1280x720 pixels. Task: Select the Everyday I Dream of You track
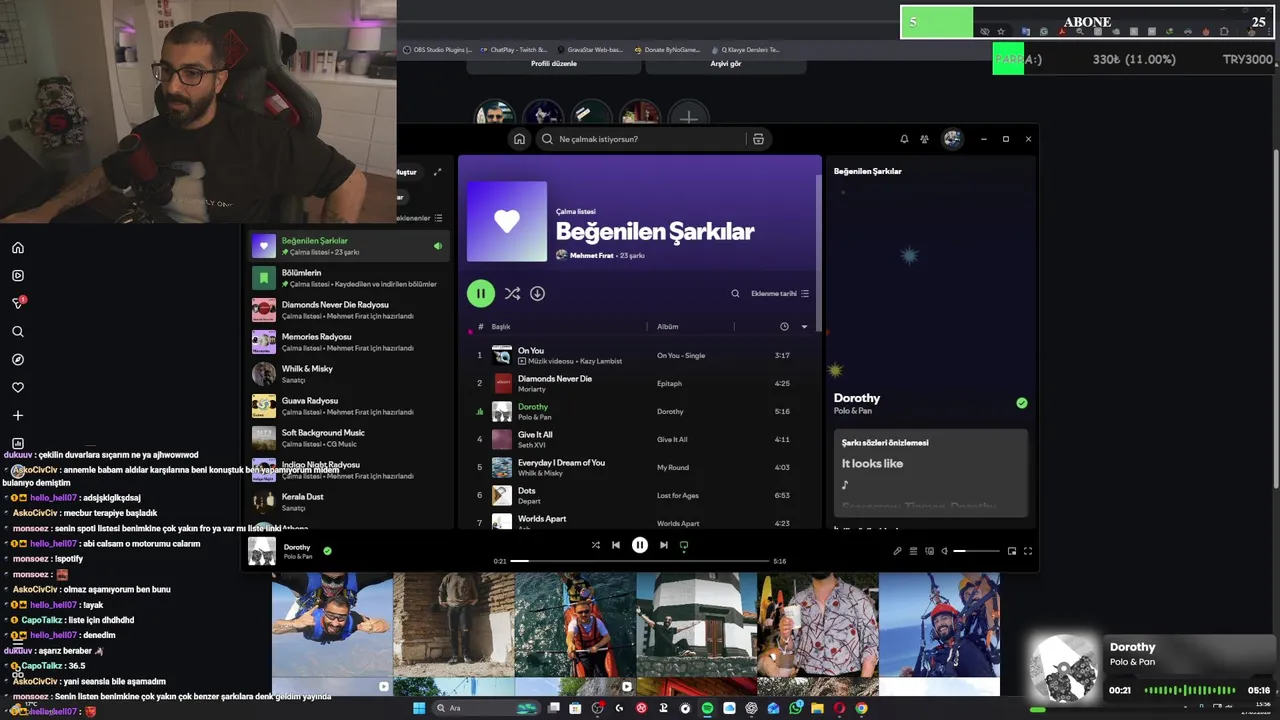pyautogui.click(x=640, y=467)
